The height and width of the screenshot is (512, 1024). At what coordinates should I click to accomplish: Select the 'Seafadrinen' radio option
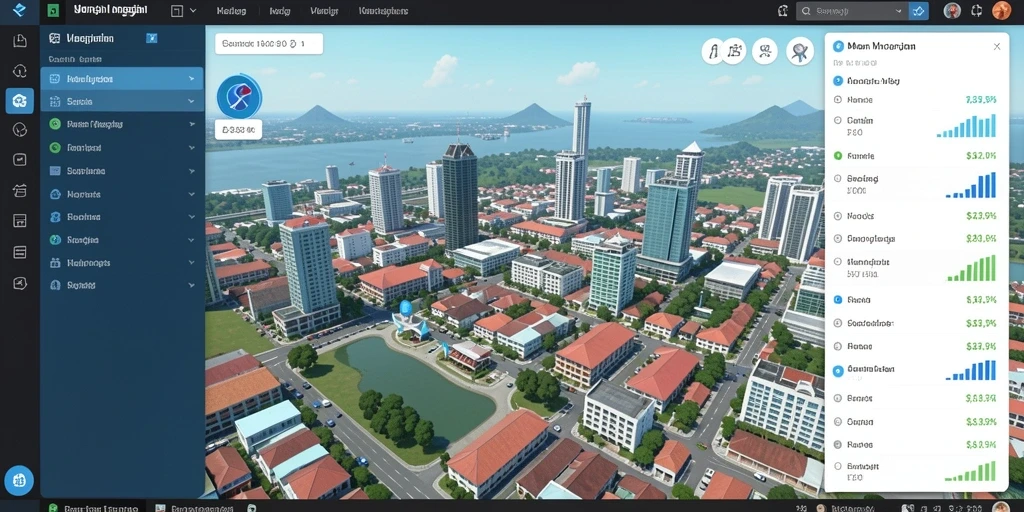839,323
